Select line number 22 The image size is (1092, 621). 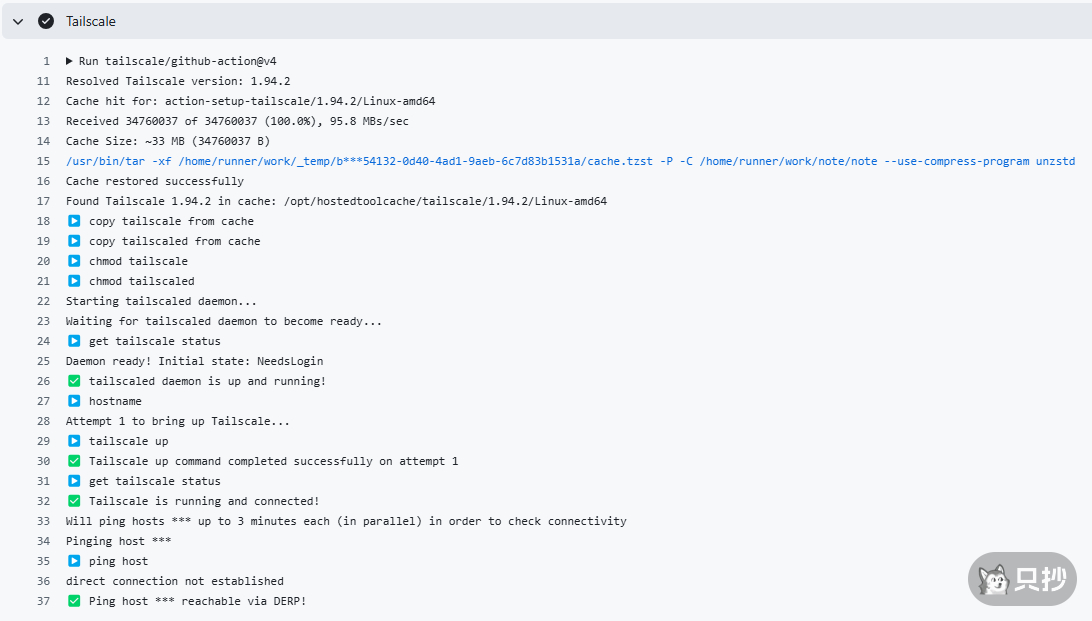pyautogui.click(x=43, y=301)
